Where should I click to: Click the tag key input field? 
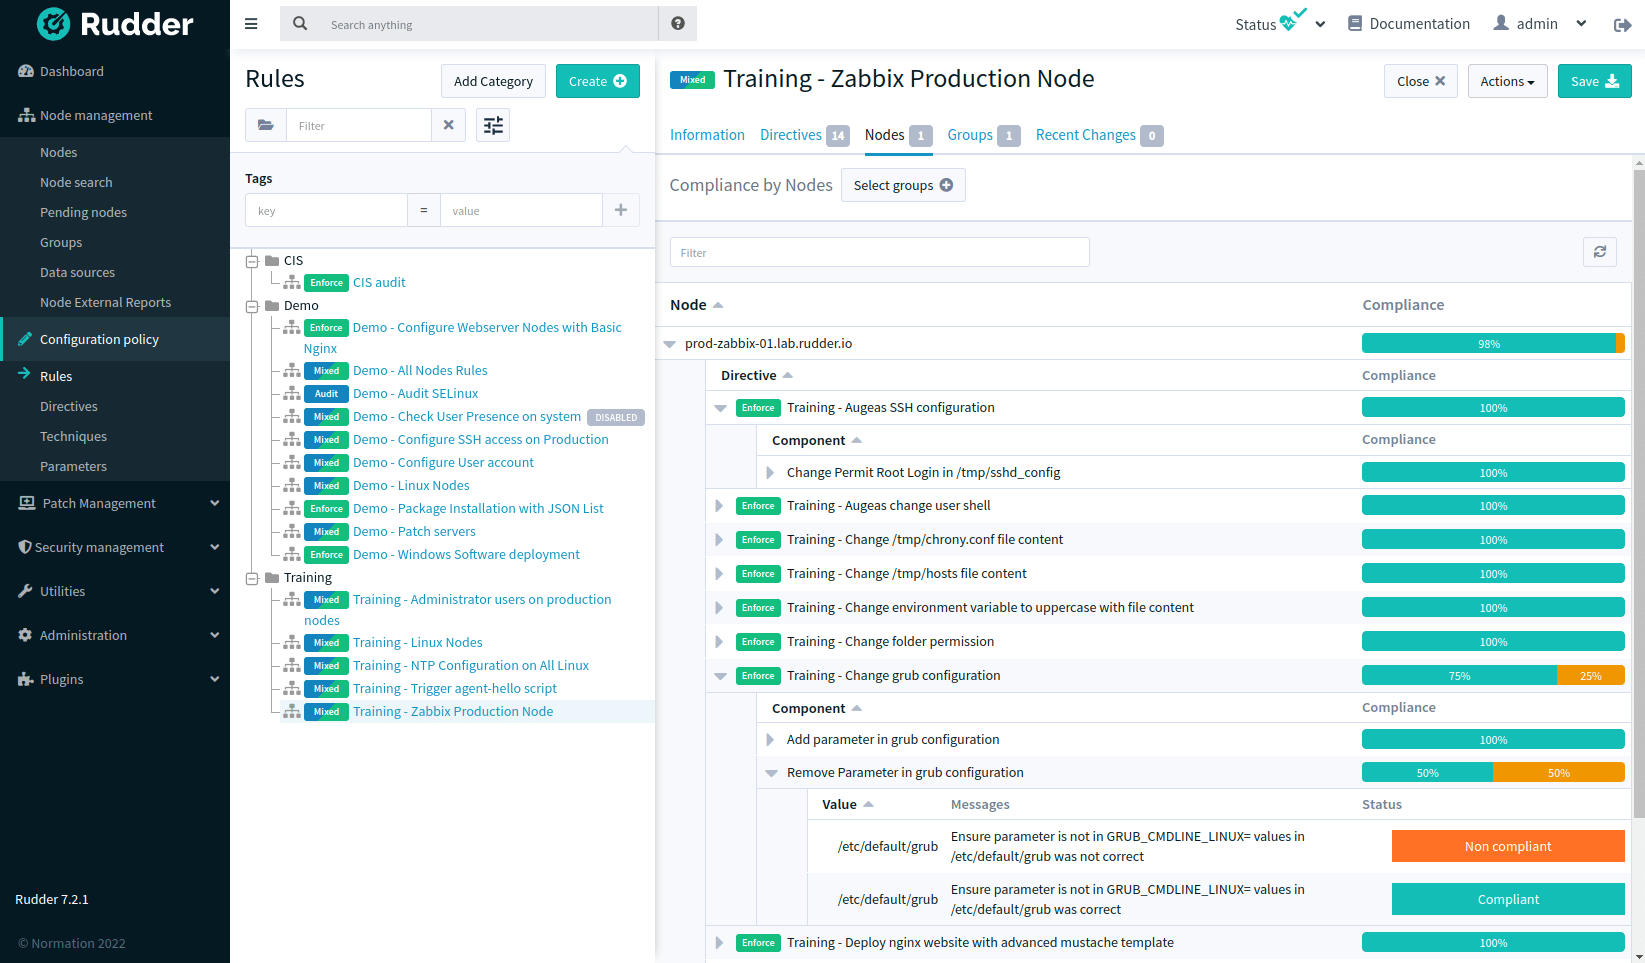click(x=326, y=210)
